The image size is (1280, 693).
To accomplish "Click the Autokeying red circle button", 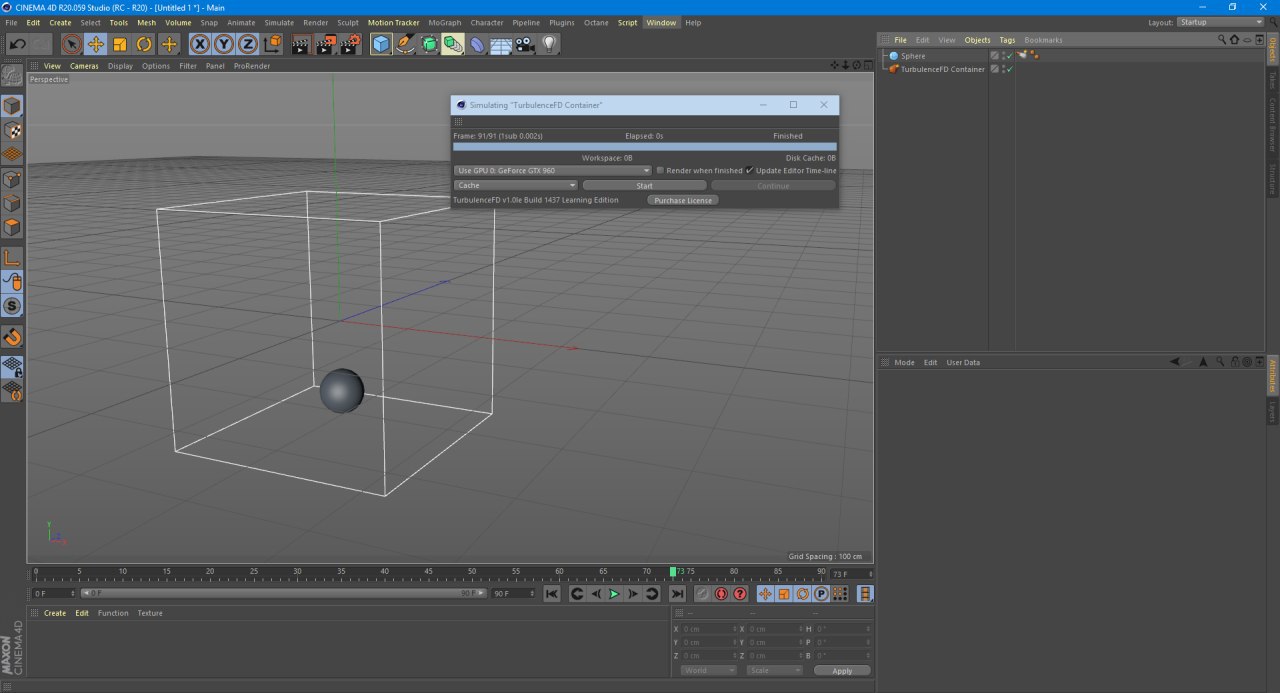I will 721,594.
